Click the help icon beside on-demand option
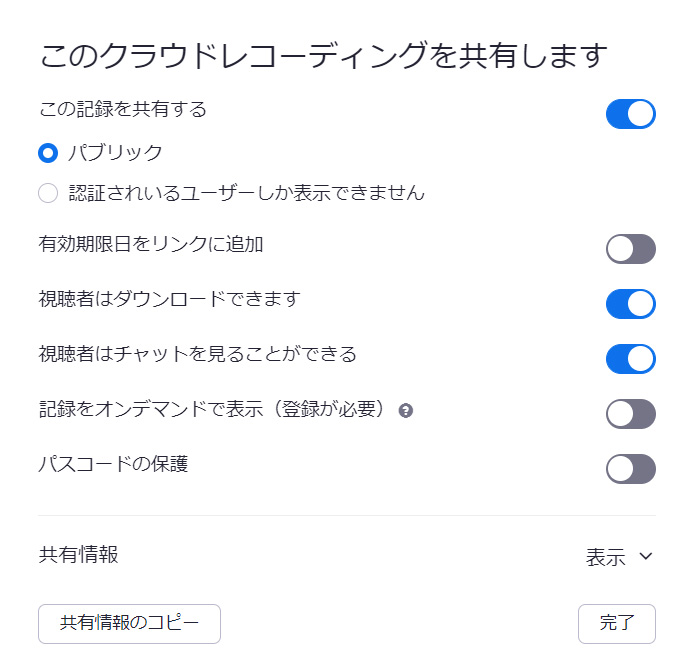The image size is (694, 672). coord(405,411)
